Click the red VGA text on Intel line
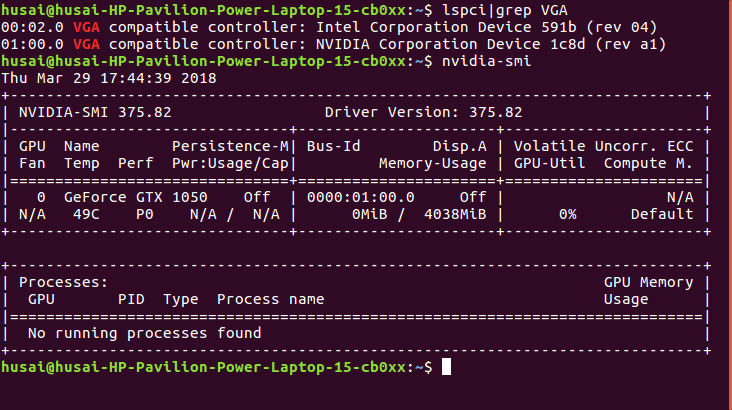 coord(86,27)
